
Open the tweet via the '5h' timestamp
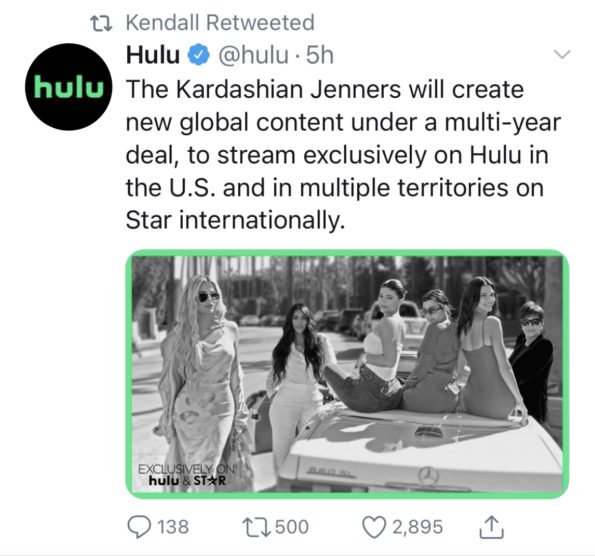(320, 55)
